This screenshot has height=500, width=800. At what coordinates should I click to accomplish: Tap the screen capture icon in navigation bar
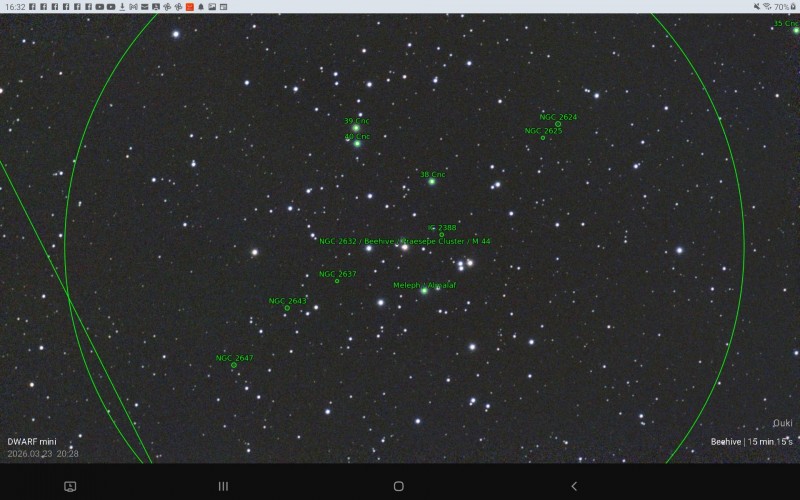pyautogui.click(x=70, y=486)
